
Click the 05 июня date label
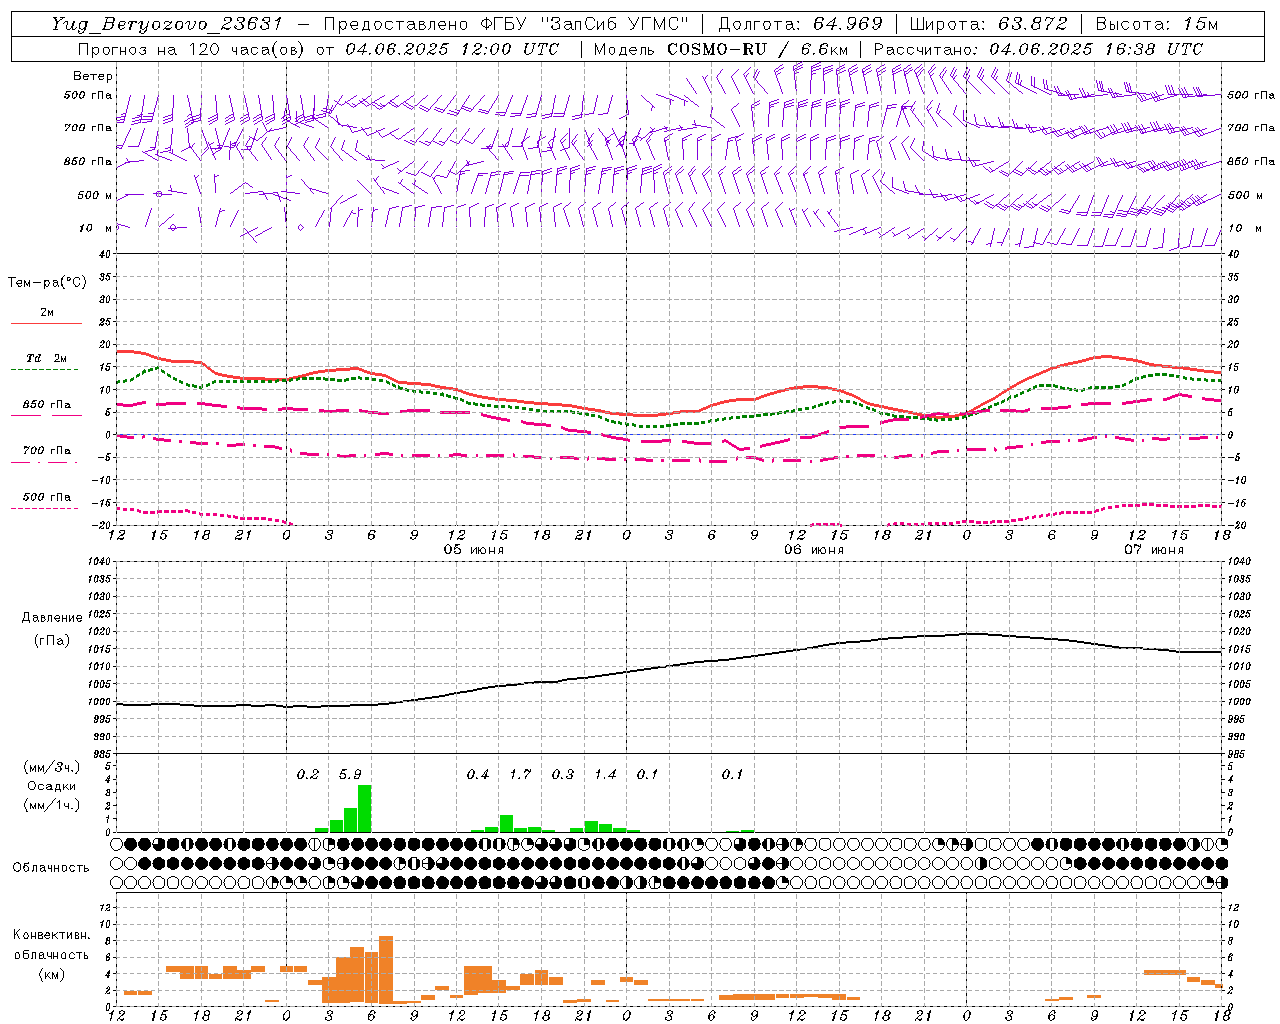pos(474,550)
